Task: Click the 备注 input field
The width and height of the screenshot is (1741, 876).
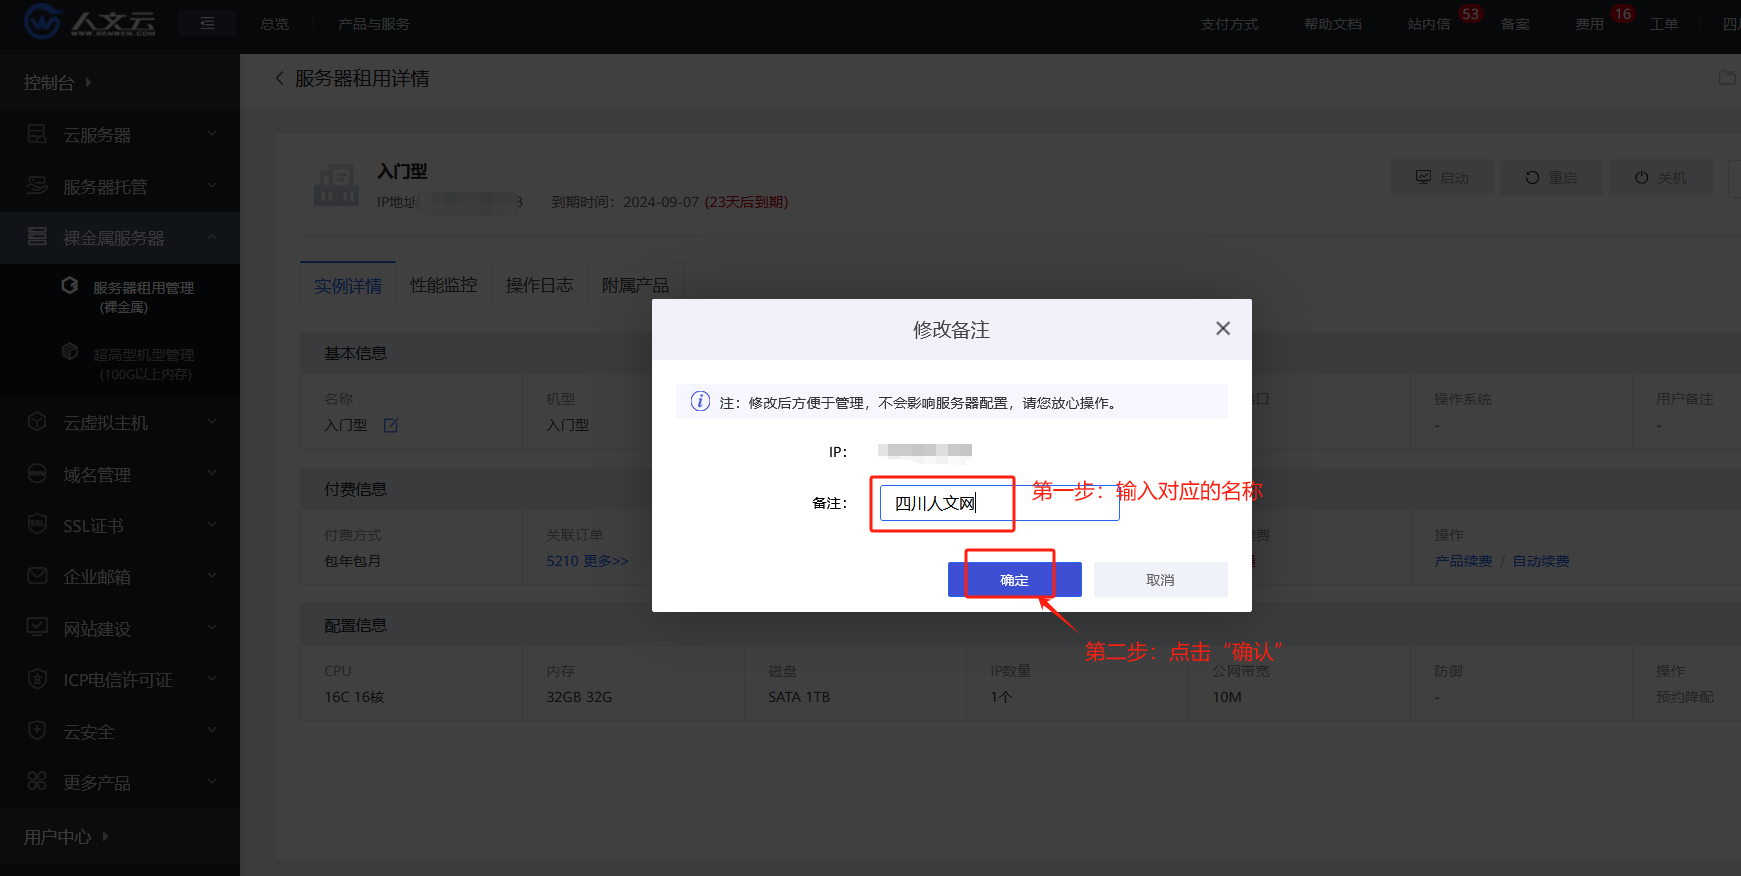Action: [999, 503]
